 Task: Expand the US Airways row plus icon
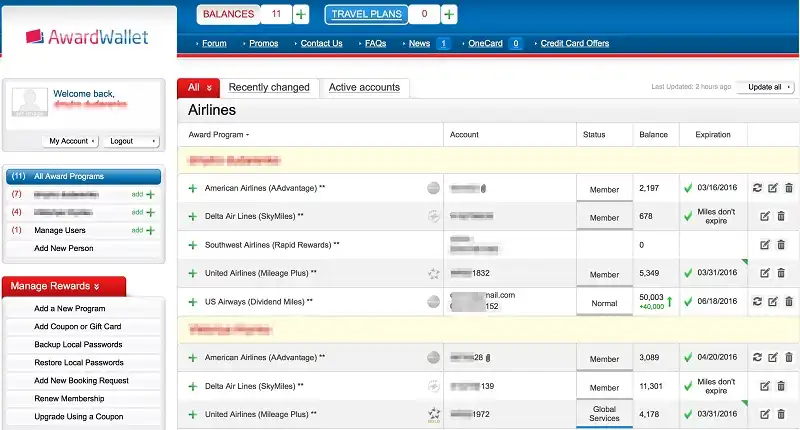pos(193,301)
